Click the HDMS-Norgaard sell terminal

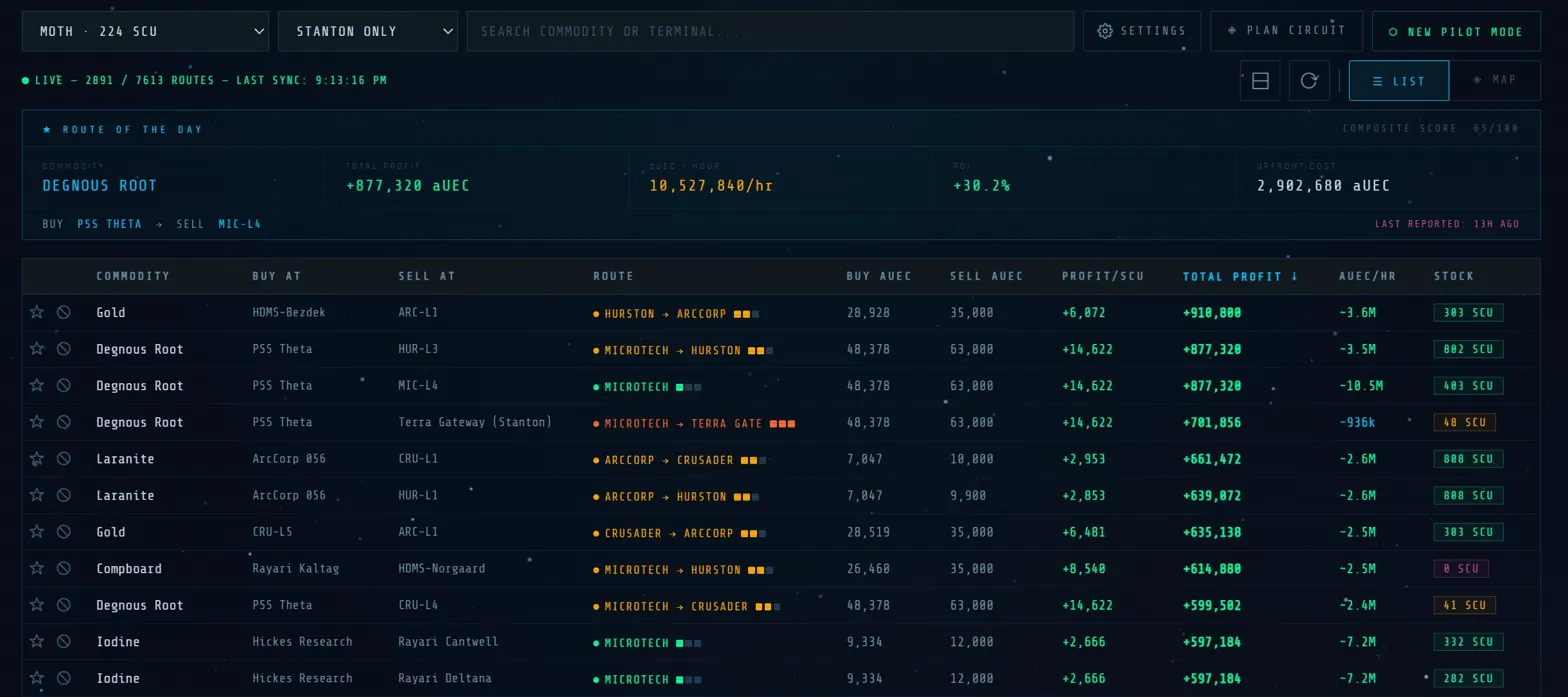(441, 568)
